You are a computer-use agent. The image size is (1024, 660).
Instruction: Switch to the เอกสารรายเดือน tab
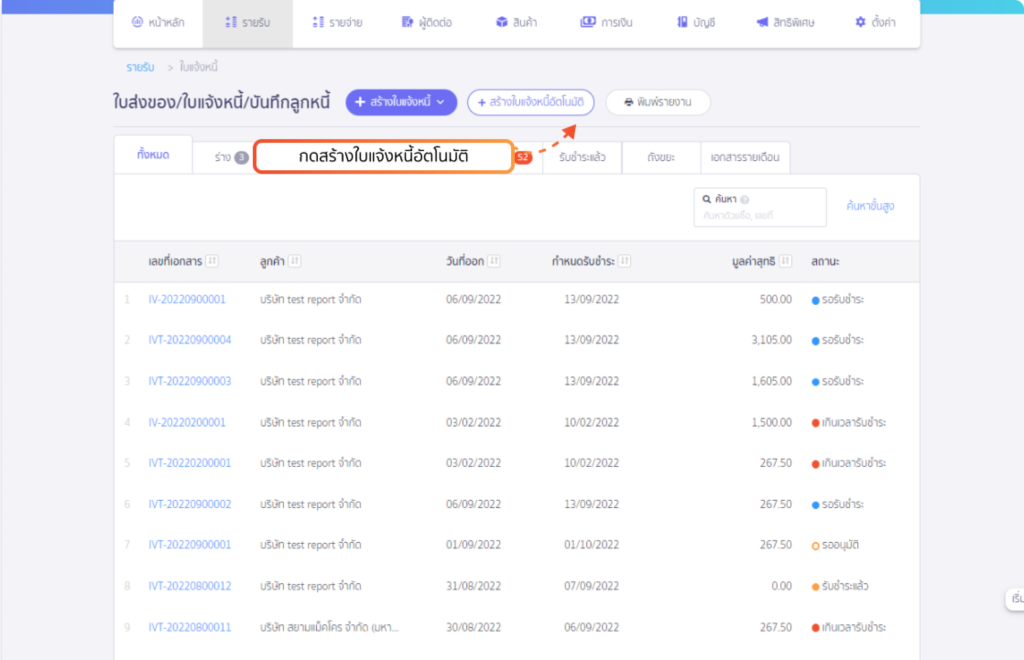[x=745, y=157]
